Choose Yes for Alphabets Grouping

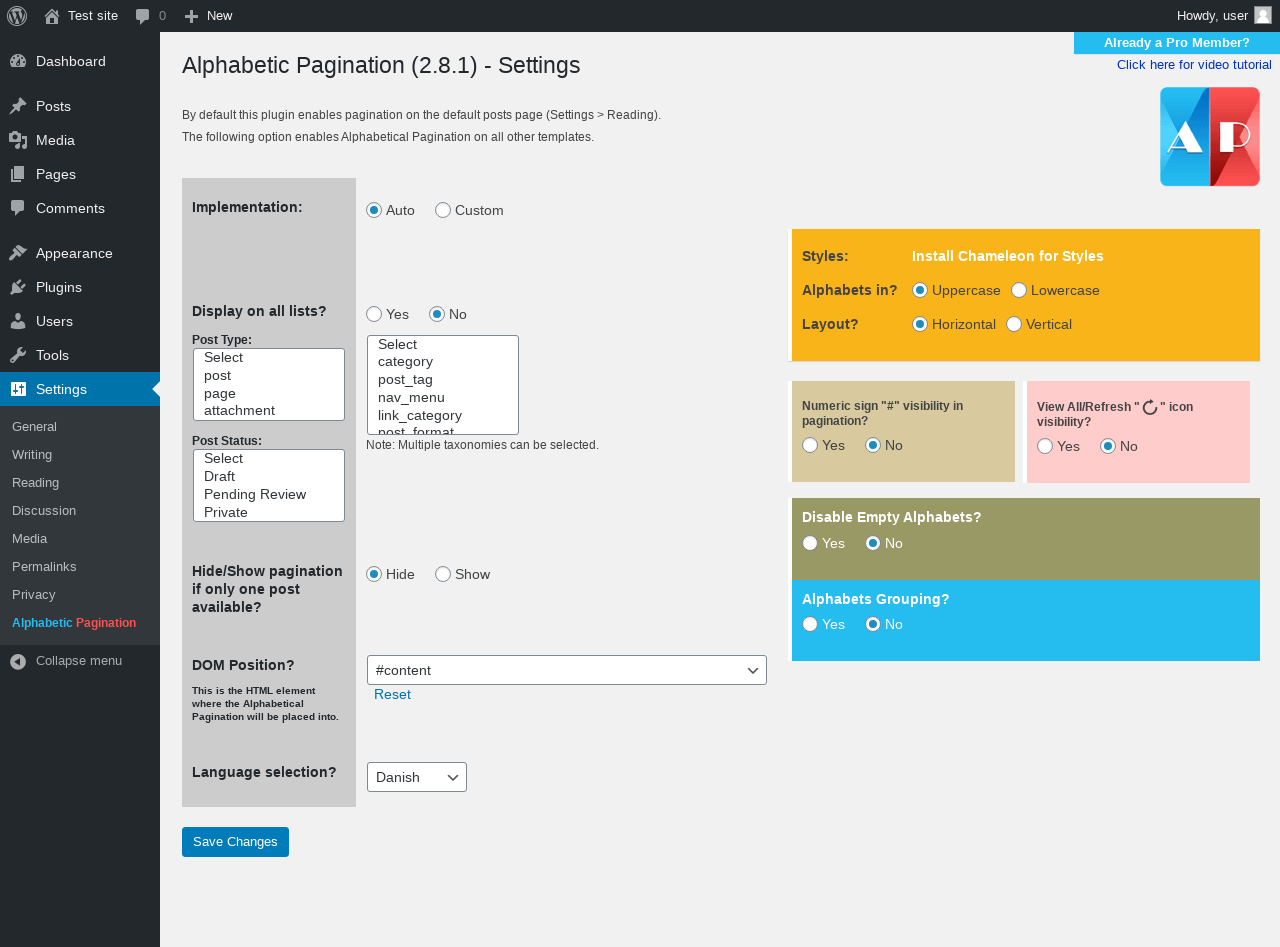point(810,624)
